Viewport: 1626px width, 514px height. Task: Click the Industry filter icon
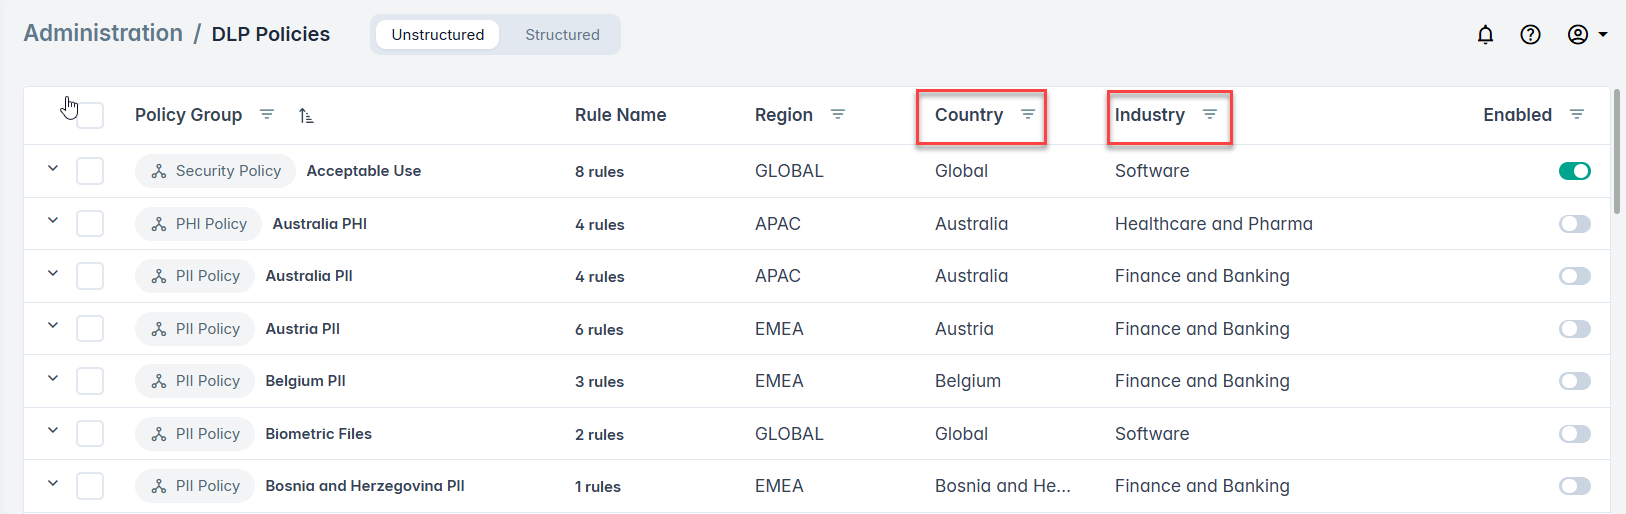coord(1209,115)
